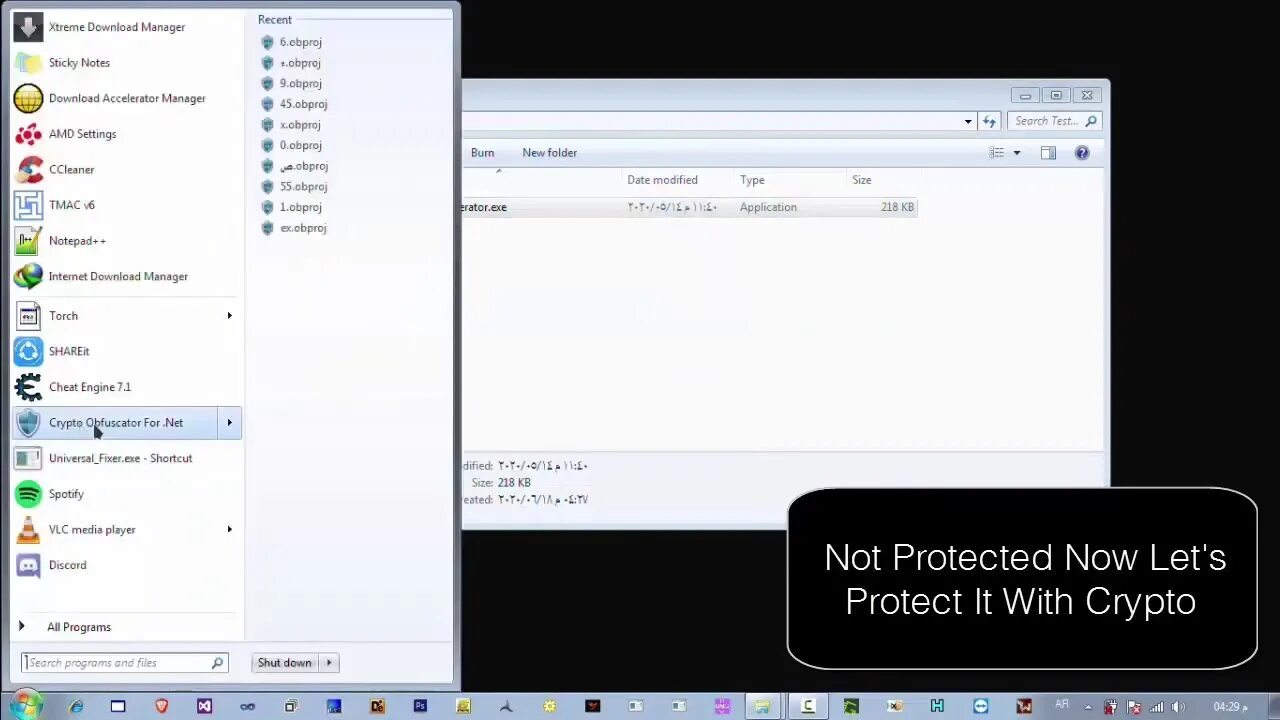Refresh the Explorer address bar
Image resolution: width=1280 pixels, height=720 pixels.
pos(989,121)
